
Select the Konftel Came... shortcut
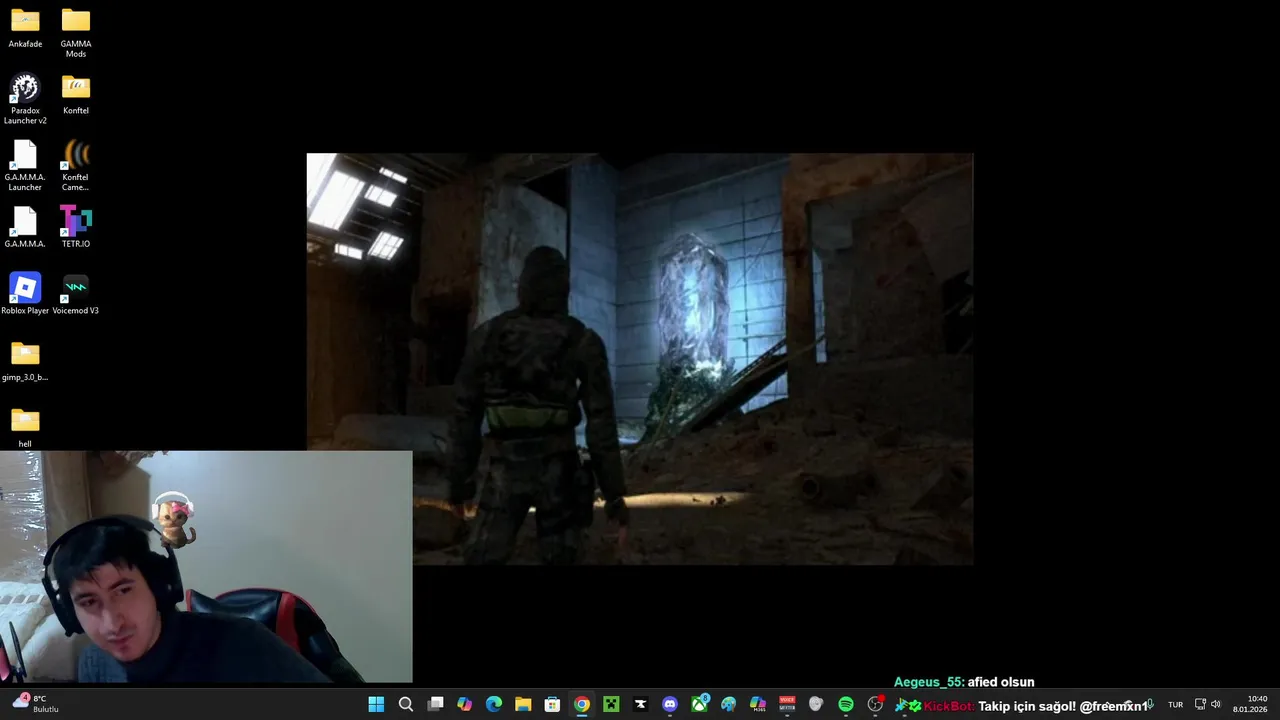coord(76,165)
